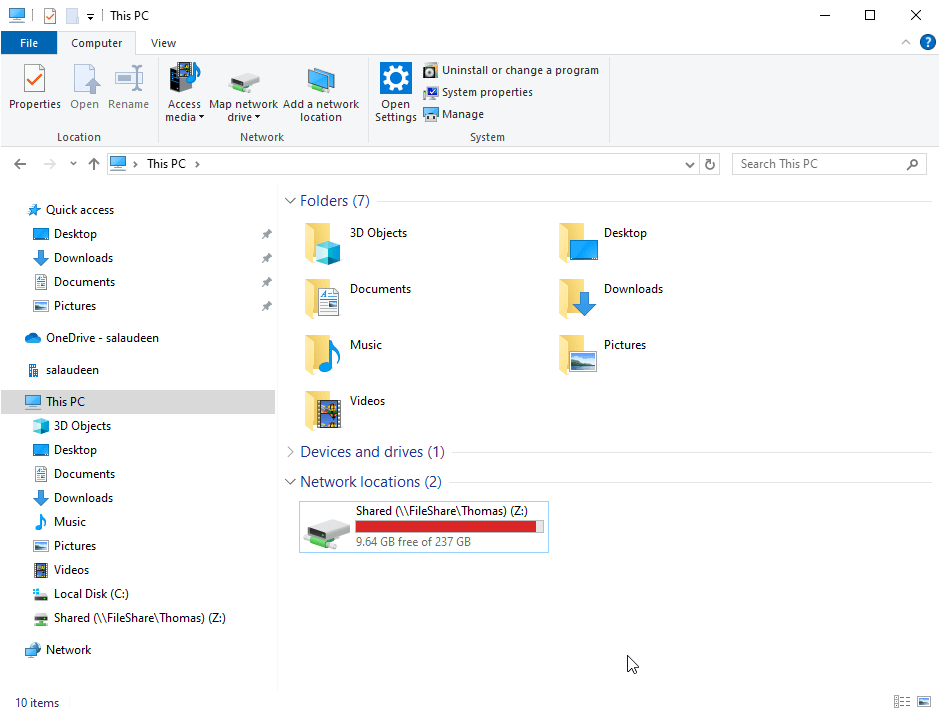Open the Help question mark icon
This screenshot has height=715, width=940.
click(927, 43)
